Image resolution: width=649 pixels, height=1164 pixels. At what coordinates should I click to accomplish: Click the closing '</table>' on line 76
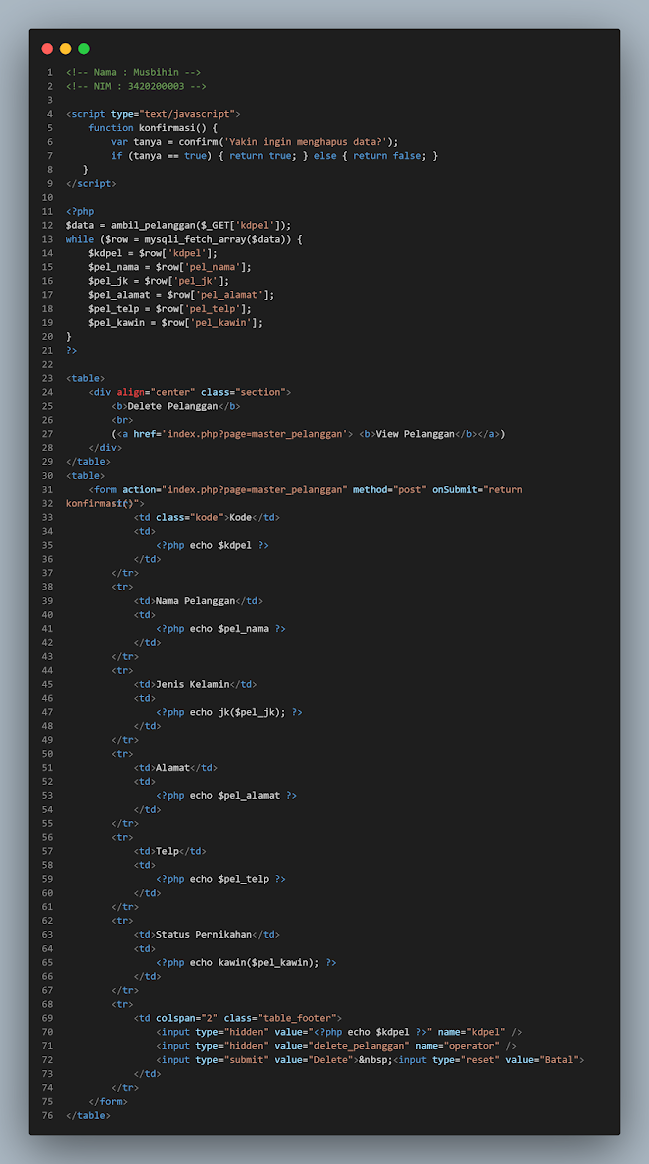tap(88, 1116)
